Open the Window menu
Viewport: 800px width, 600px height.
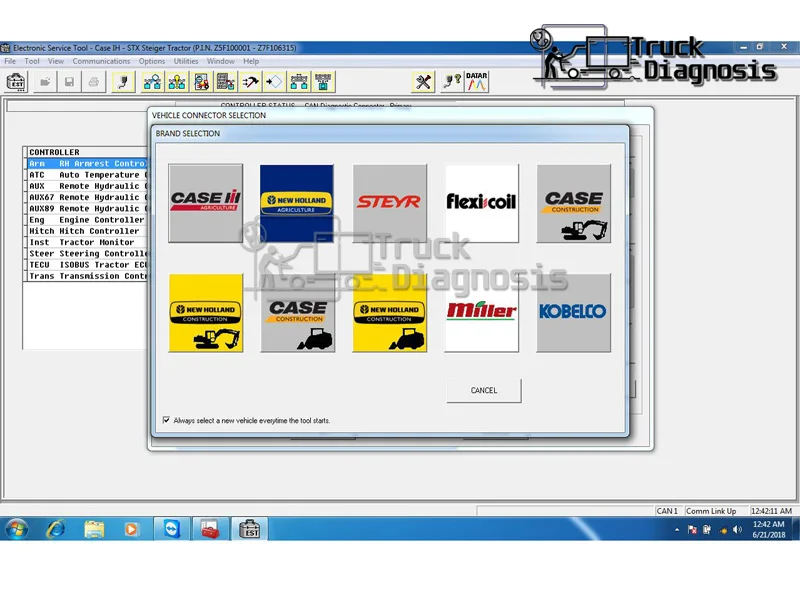(220, 61)
